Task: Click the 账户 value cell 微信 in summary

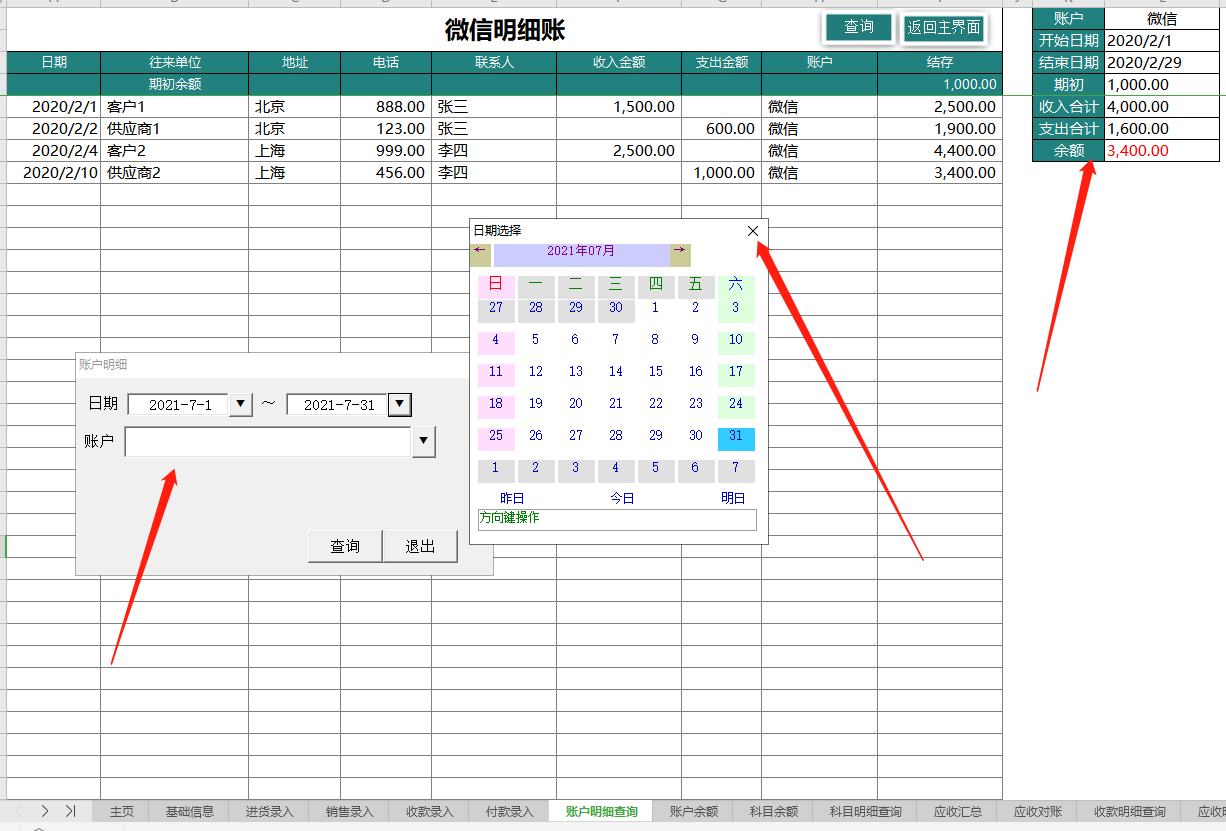Action: pos(1162,19)
